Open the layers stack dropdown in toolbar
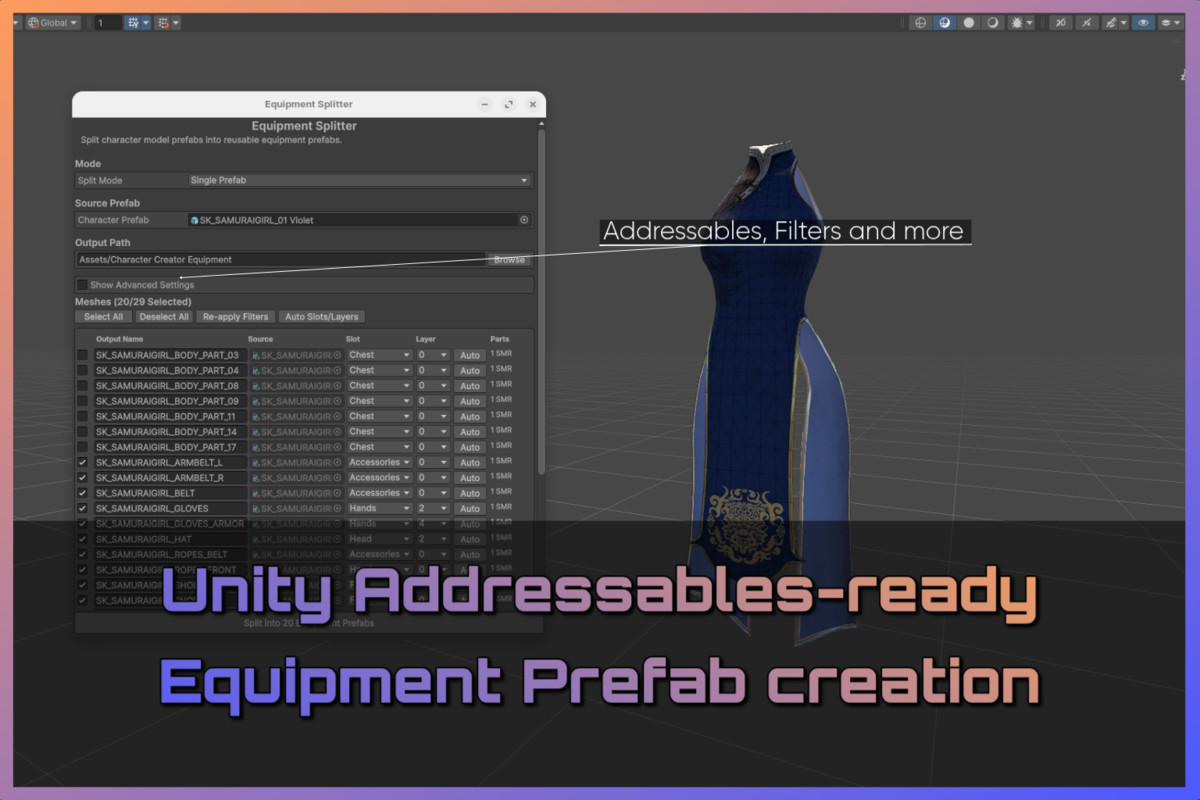This screenshot has width=1200, height=800. pyautogui.click(x=1170, y=22)
